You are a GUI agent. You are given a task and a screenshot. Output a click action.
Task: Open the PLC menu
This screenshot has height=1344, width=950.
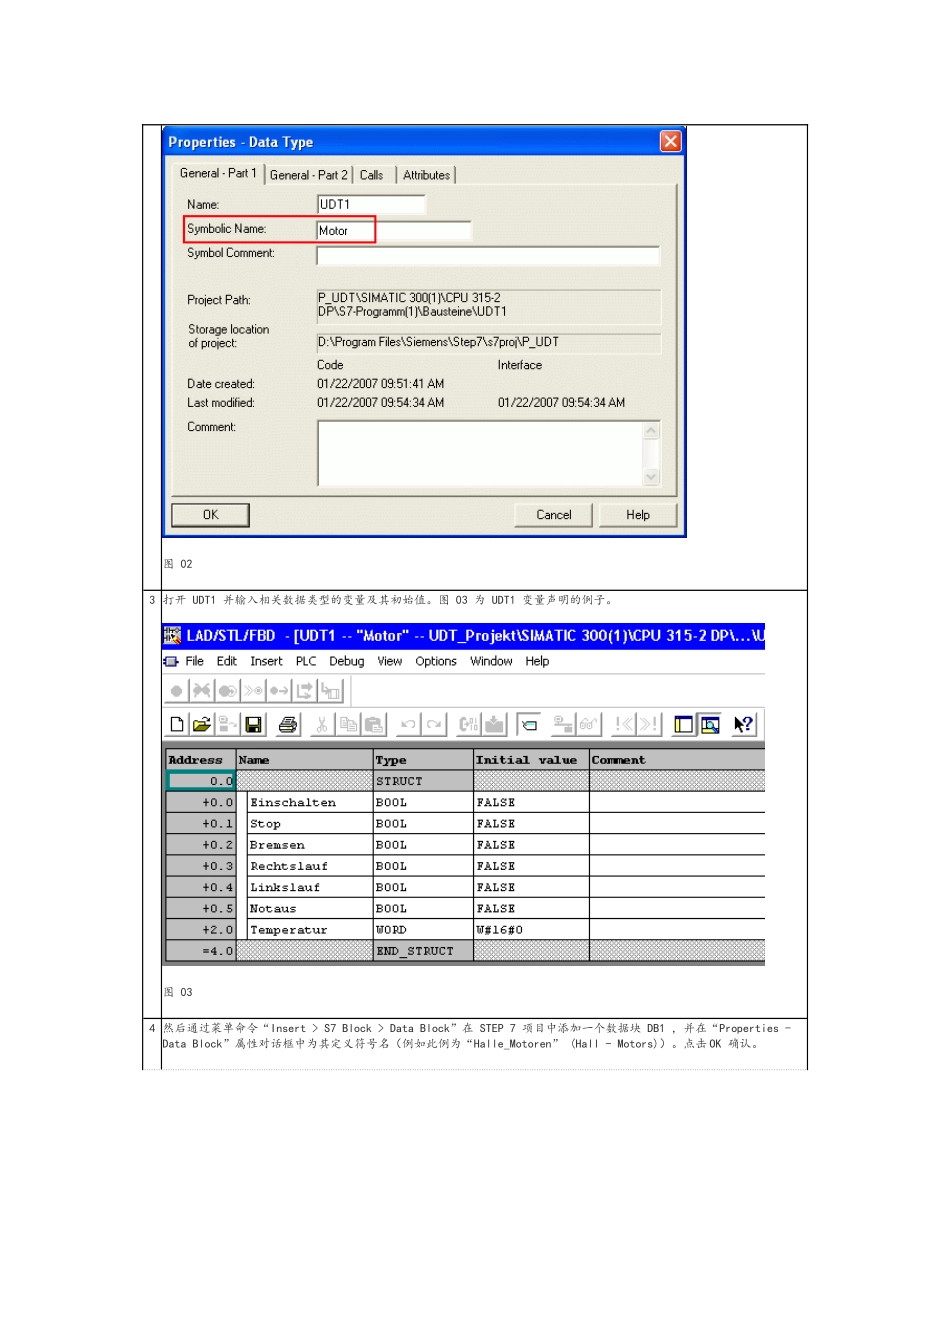click(306, 662)
